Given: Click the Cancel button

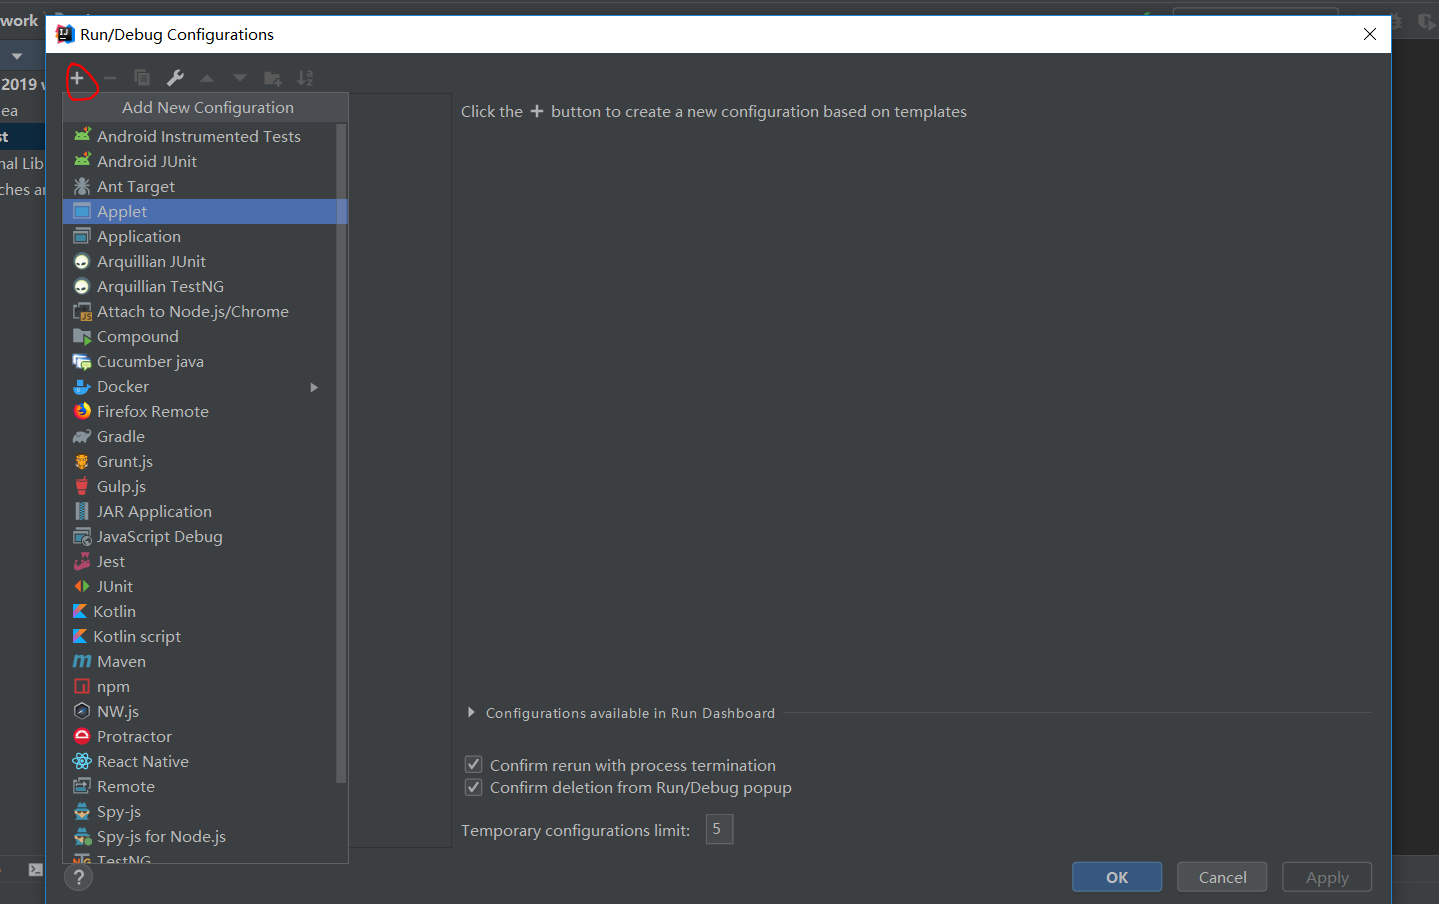Looking at the screenshot, I should (x=1222, y=877).
